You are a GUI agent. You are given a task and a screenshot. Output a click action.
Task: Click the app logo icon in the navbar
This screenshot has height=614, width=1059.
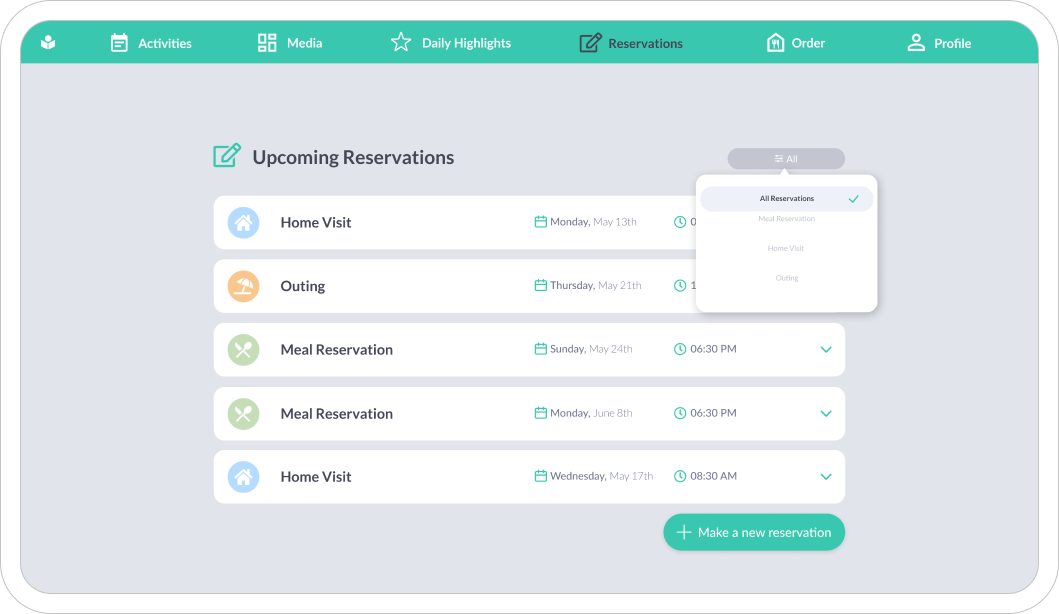(x=48, y=43)
